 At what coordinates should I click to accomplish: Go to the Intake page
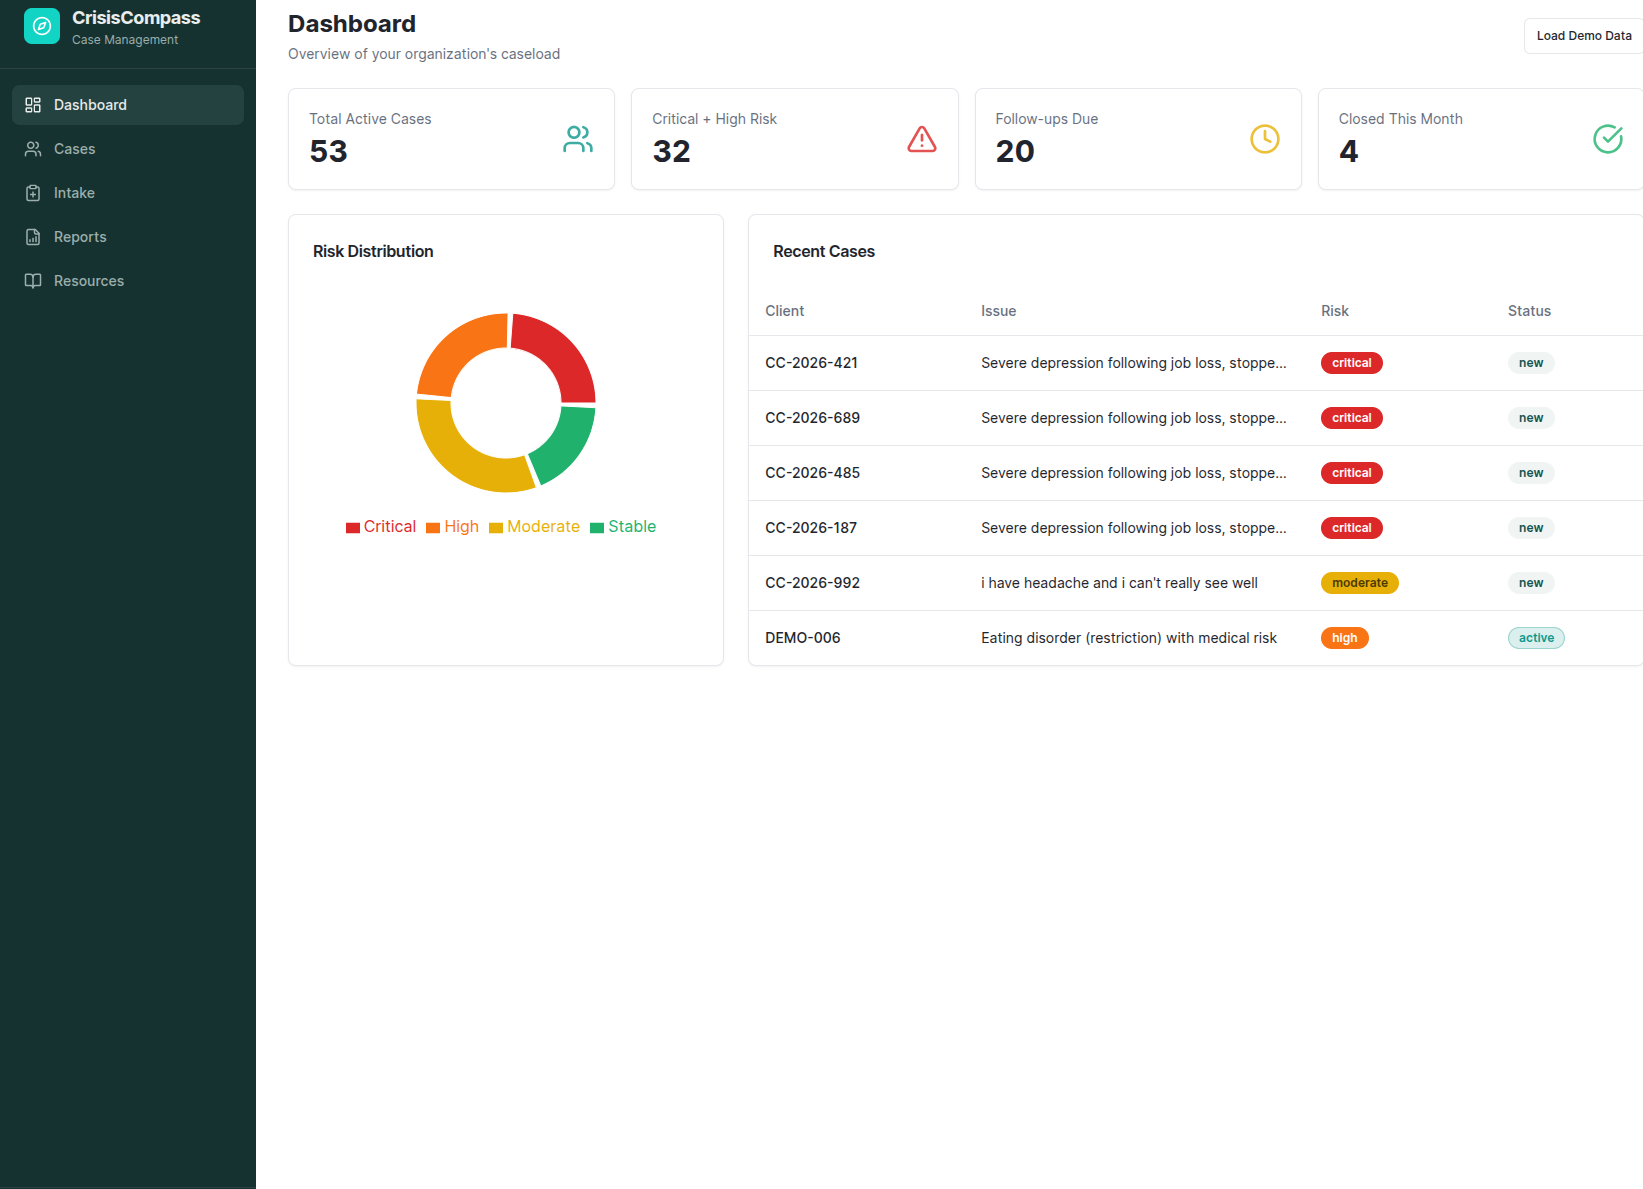(x=128, y=193)
